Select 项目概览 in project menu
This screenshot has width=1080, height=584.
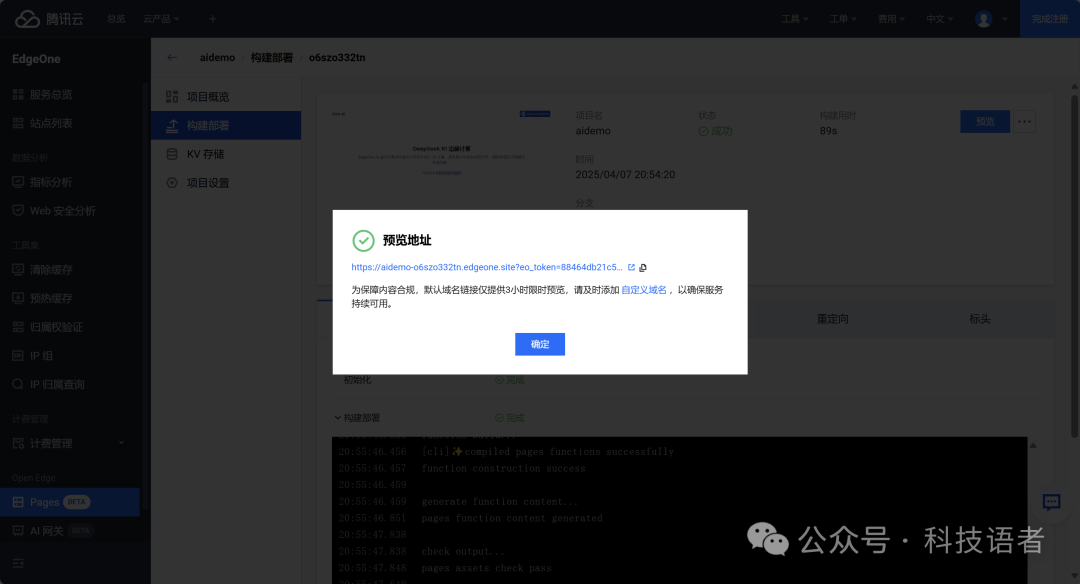226,97
